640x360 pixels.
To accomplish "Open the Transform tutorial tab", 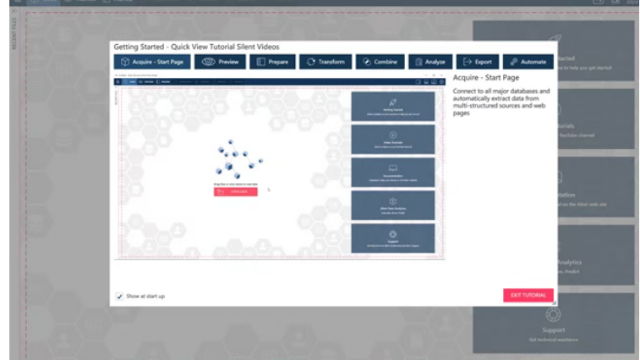I will click(325, 62).
